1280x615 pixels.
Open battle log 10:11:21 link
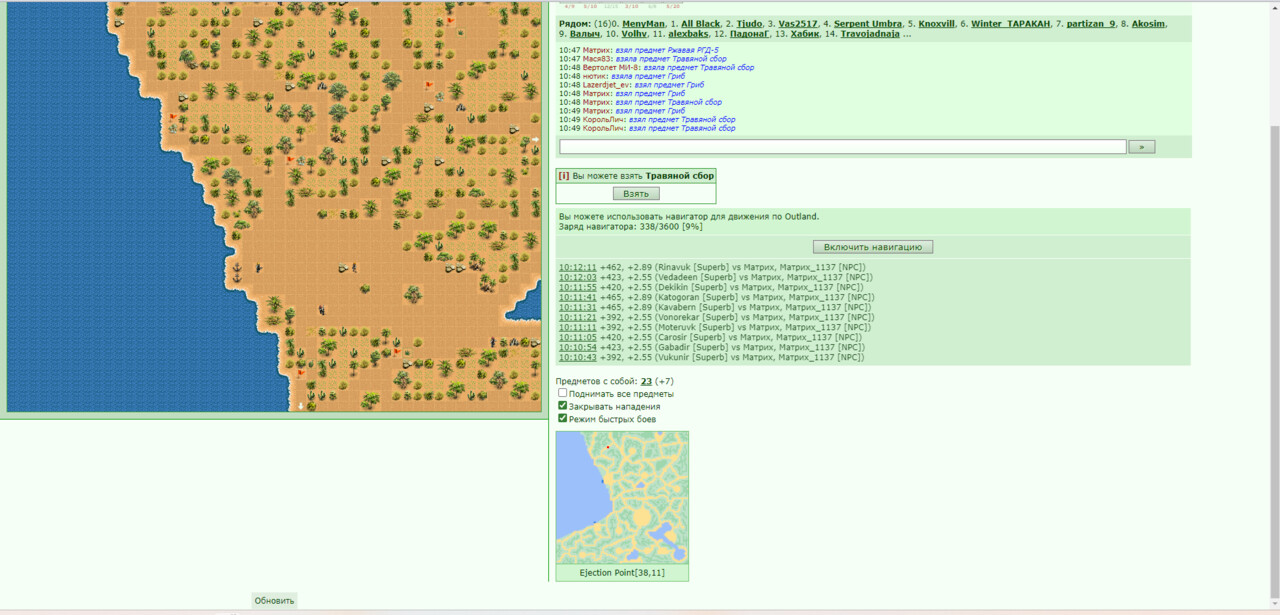click(577, 318)
